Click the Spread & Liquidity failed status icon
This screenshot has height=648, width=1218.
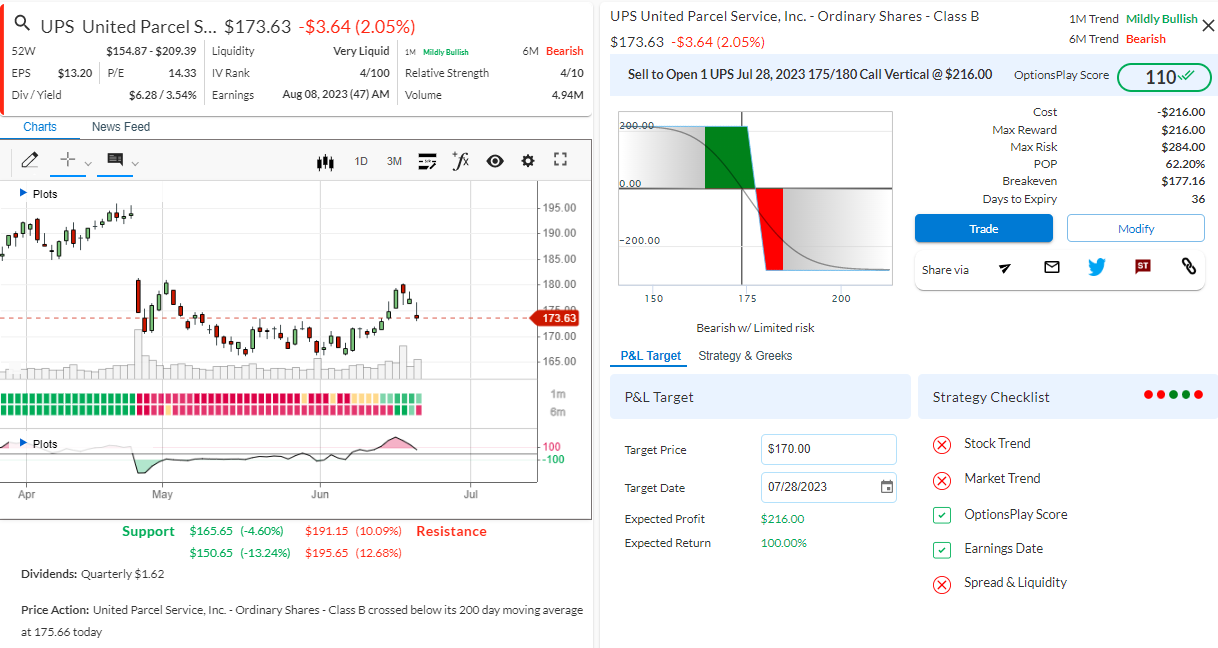941,584
